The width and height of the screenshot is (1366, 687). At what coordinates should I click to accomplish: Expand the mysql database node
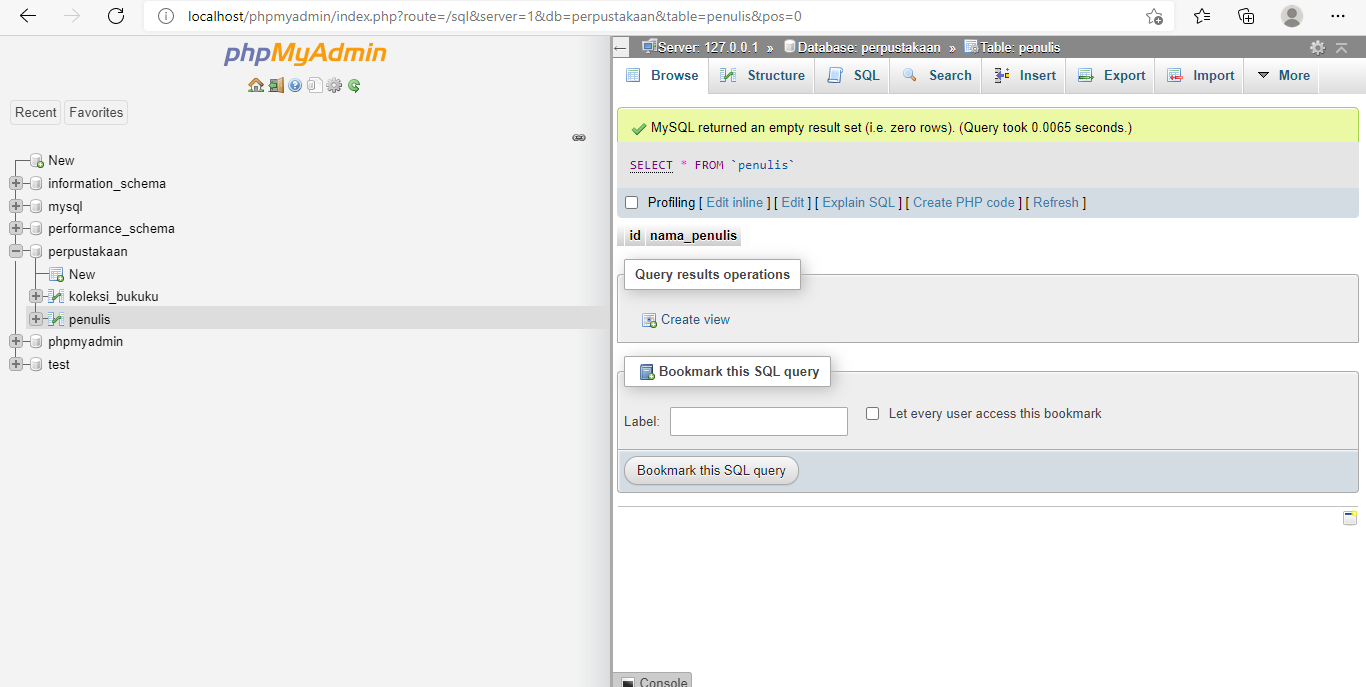click(x=14, y=206)
